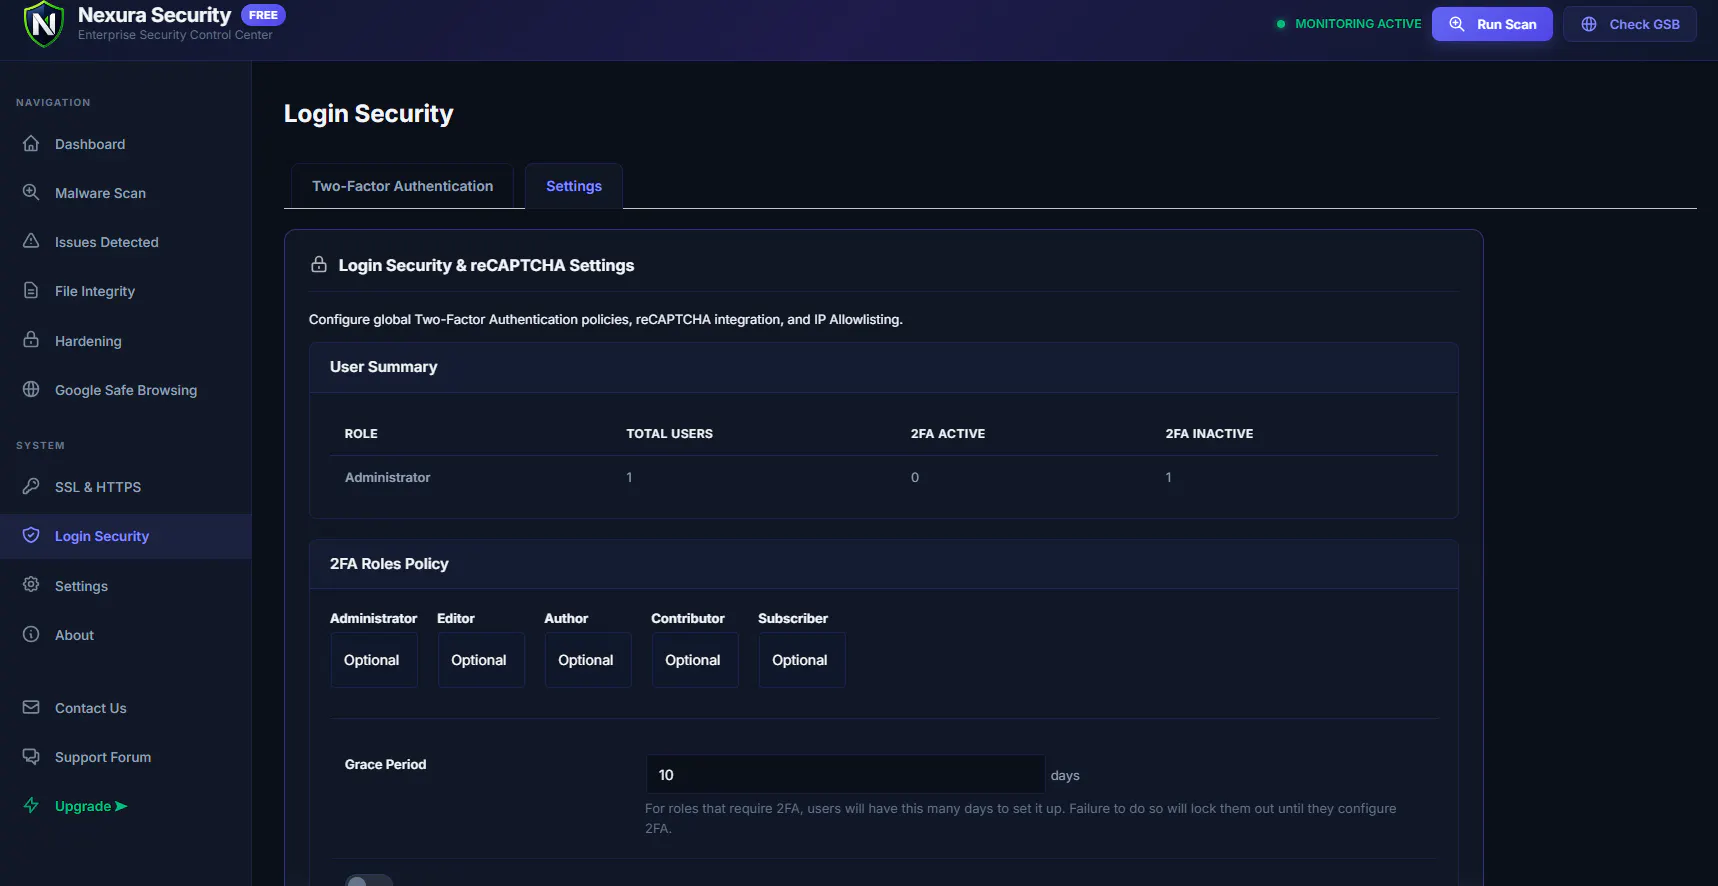
Task: Click the Grace Period days input field
Action: [x=845, y=775]
